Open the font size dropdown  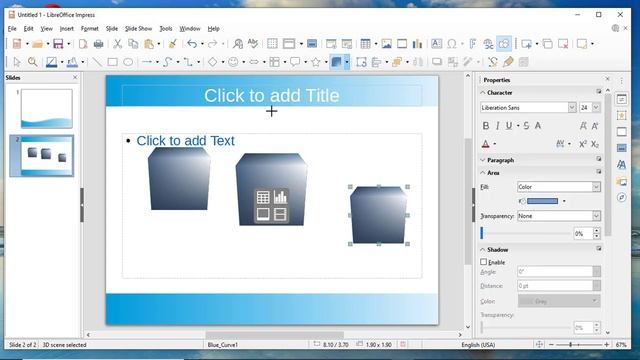[596, 107]
